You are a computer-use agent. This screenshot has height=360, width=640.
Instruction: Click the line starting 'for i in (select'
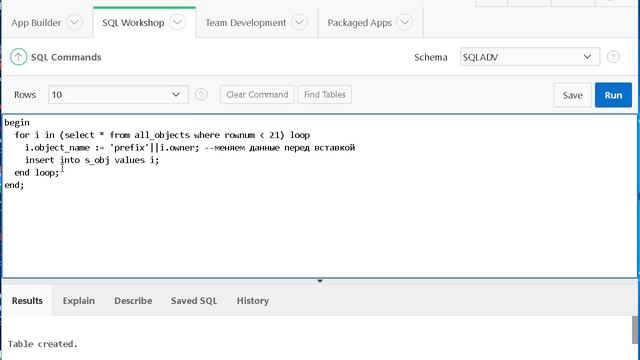coord(162,135)
